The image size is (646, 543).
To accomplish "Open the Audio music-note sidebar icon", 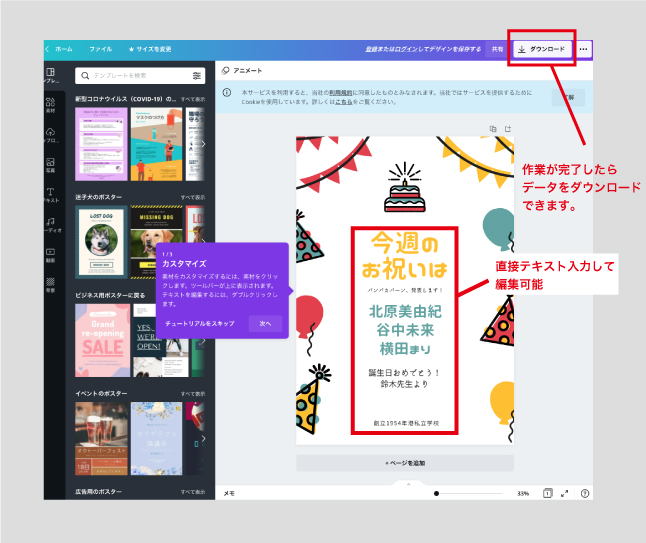I will (50, 222).
